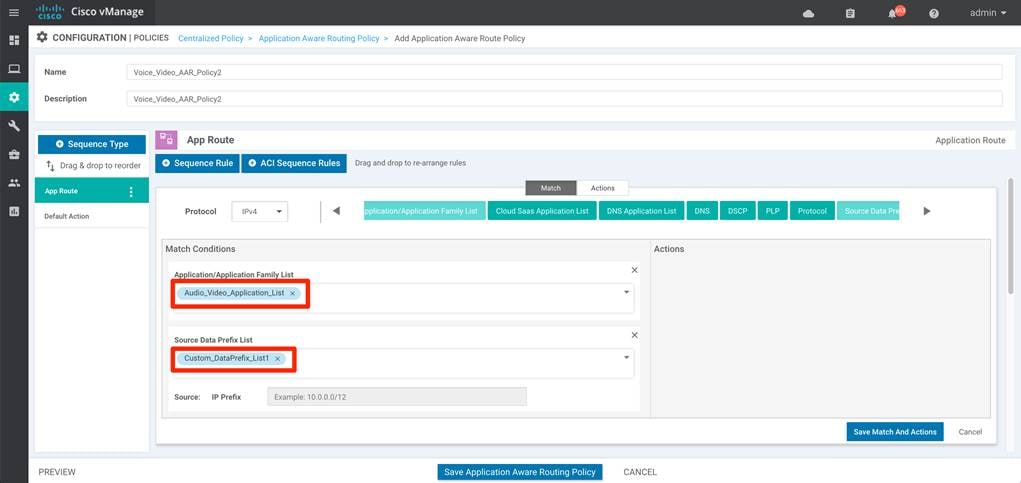Click the Sequence Type button
The width and height of the screenshot is (1021, 483).
point(92,145)
